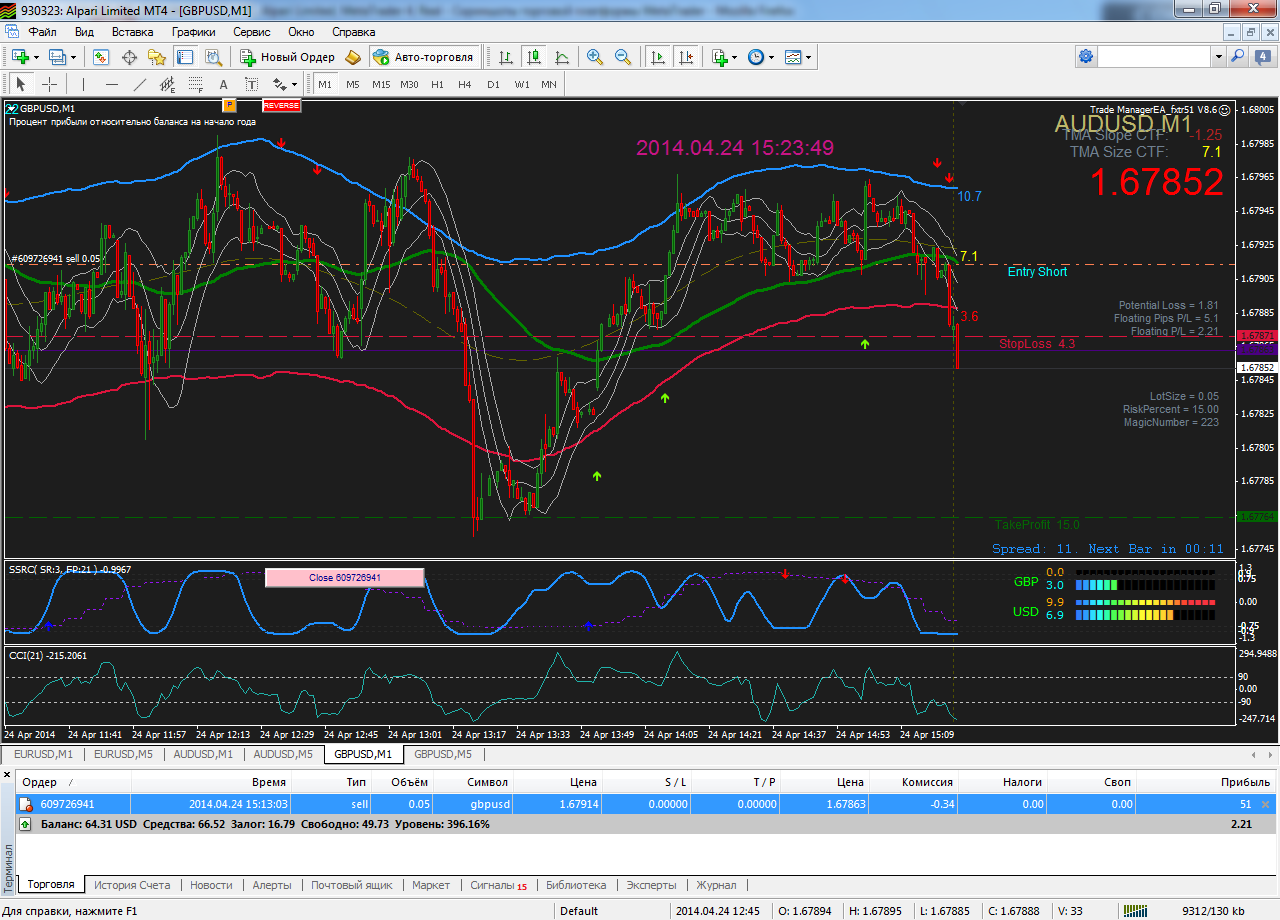Select the H1 timeframe
1280x920 pixels.
(x=437, y=84)
